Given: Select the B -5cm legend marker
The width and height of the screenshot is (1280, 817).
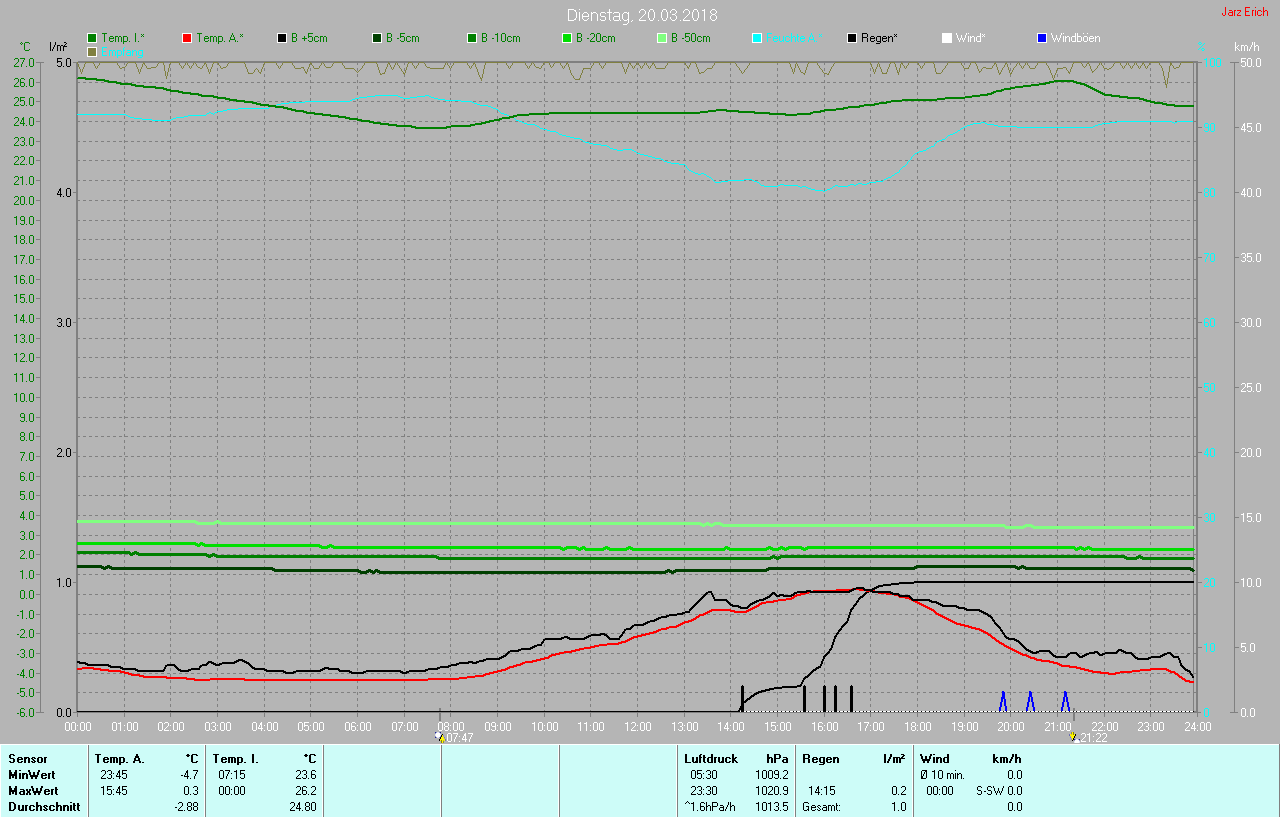Looking at the screenshot, I should (x=378, y=38).
